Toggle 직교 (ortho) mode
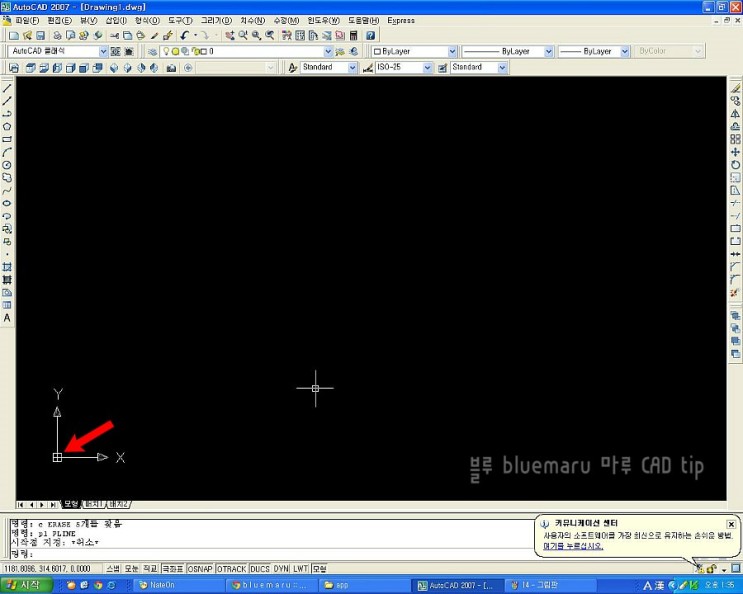Screen dimensions: 743x594 point(151,569)
